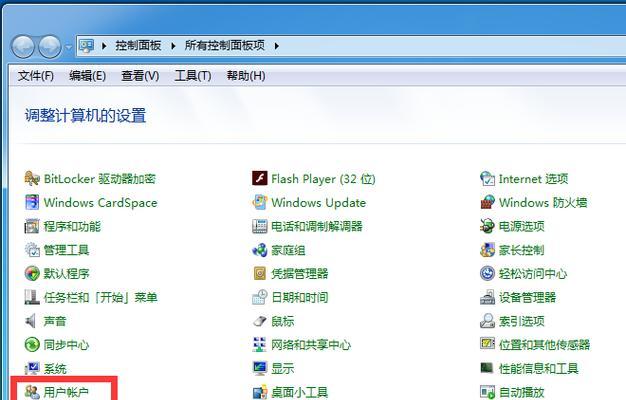Open the Windows 防火墙 link
This screenshot has height=400, width=626.
pyautogui.click(x=543, y=203)
